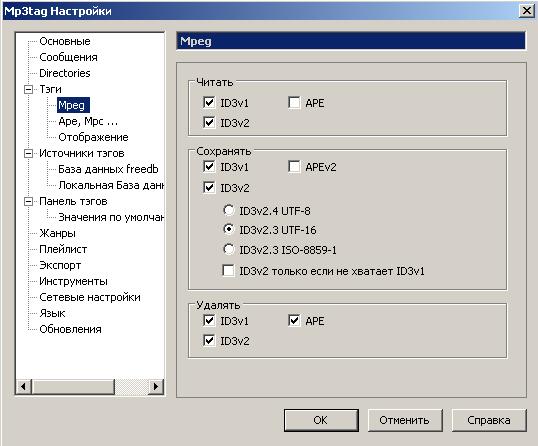The height and width of the screenshot is (446, 538).
Task: Select ID3v2.3 ISO-8859-1 radio option
Action: pos(229,249)
